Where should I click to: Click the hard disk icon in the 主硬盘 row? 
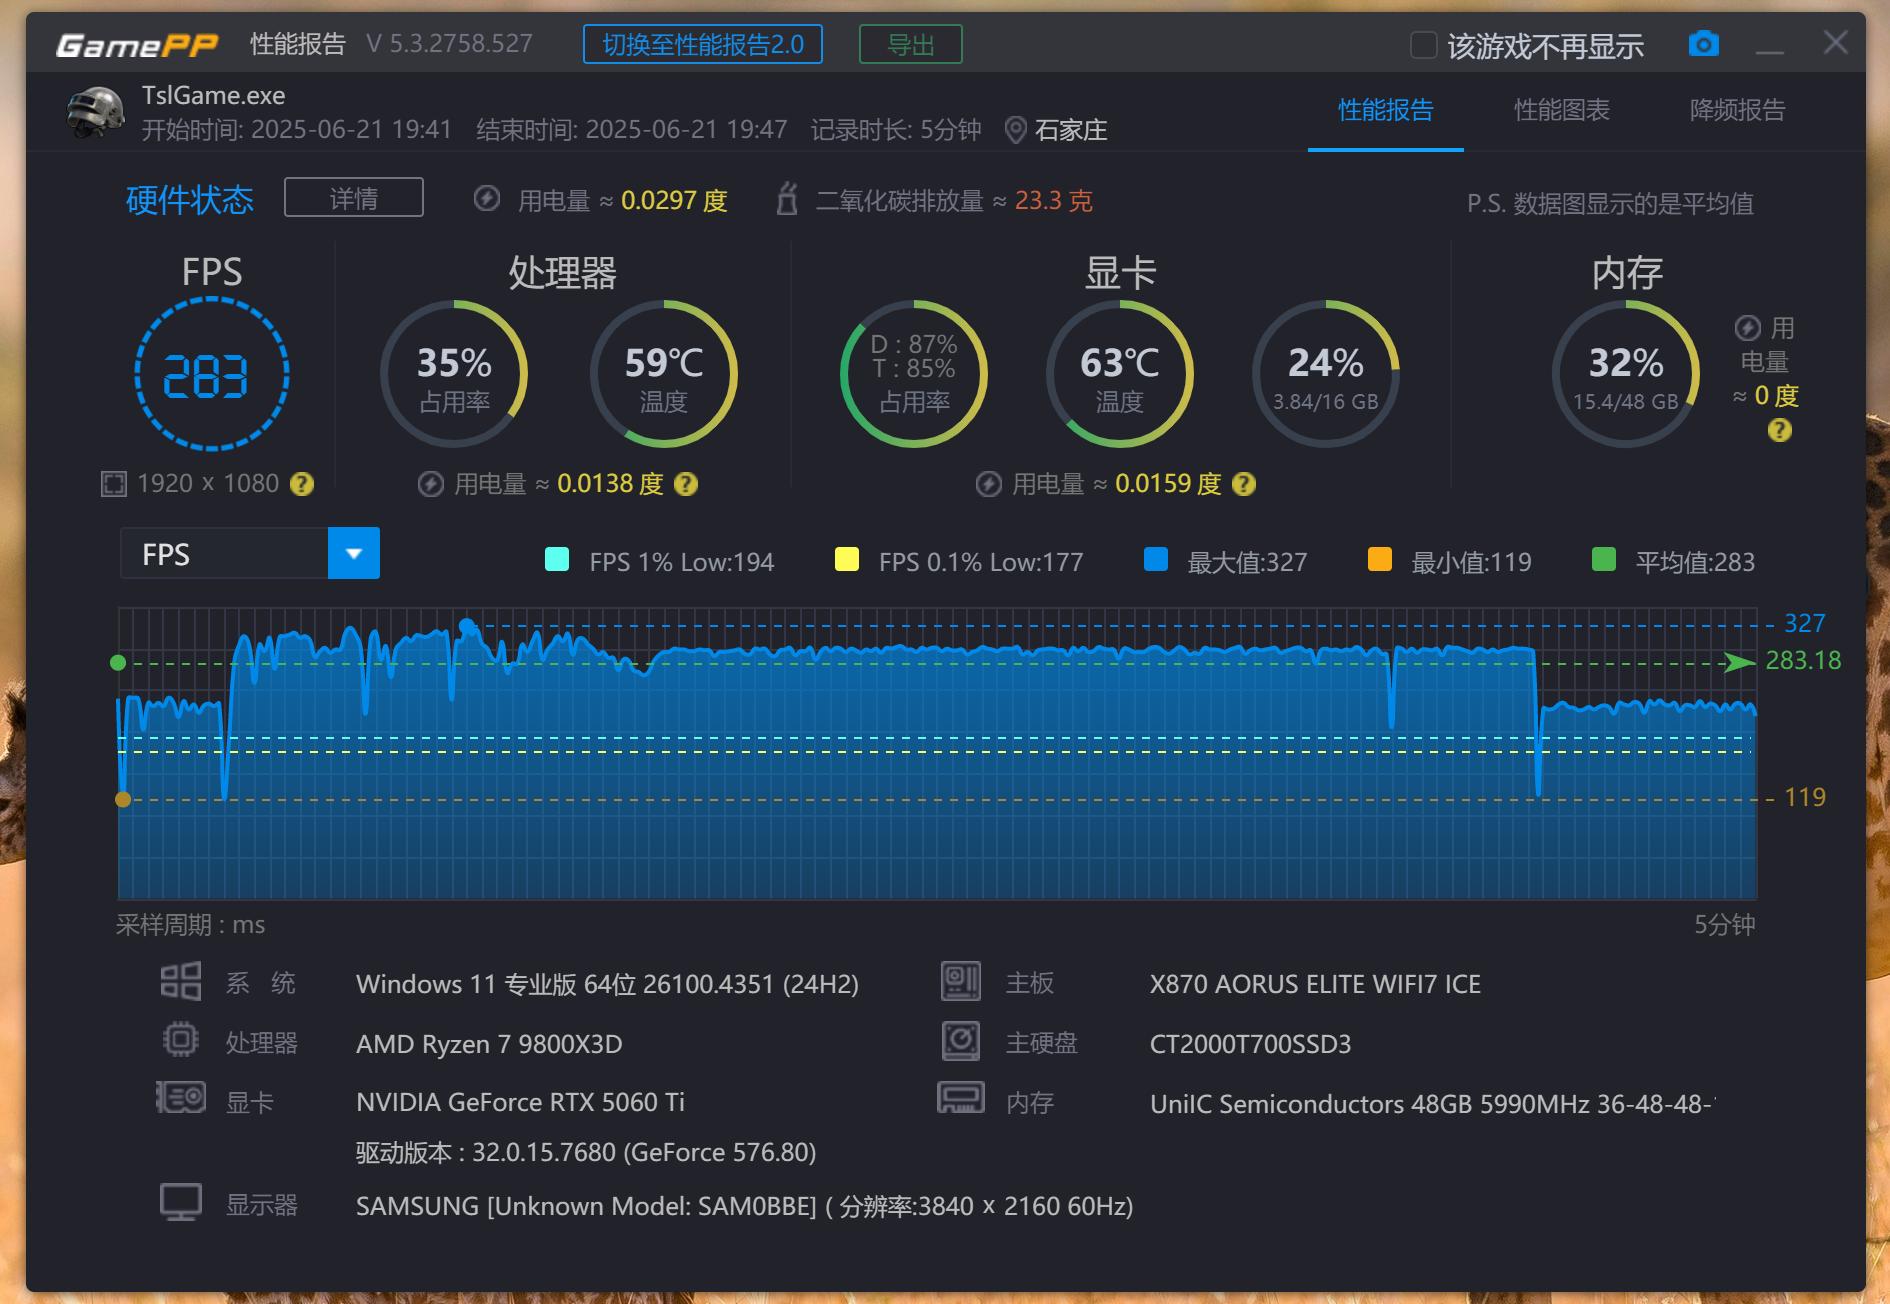point(961,1040)
